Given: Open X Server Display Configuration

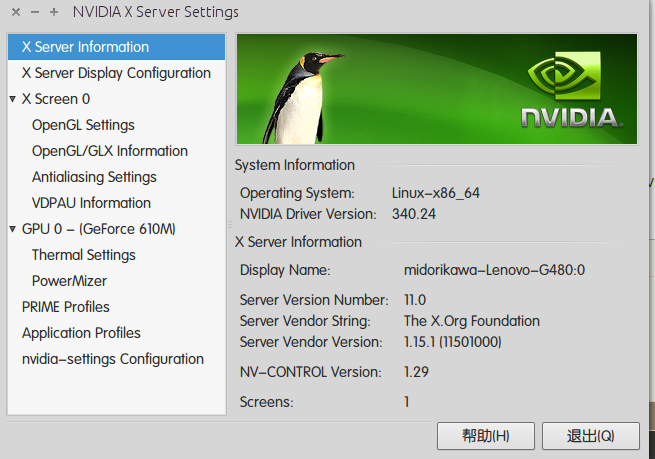Looking at the screenshot, I should 116,73.
